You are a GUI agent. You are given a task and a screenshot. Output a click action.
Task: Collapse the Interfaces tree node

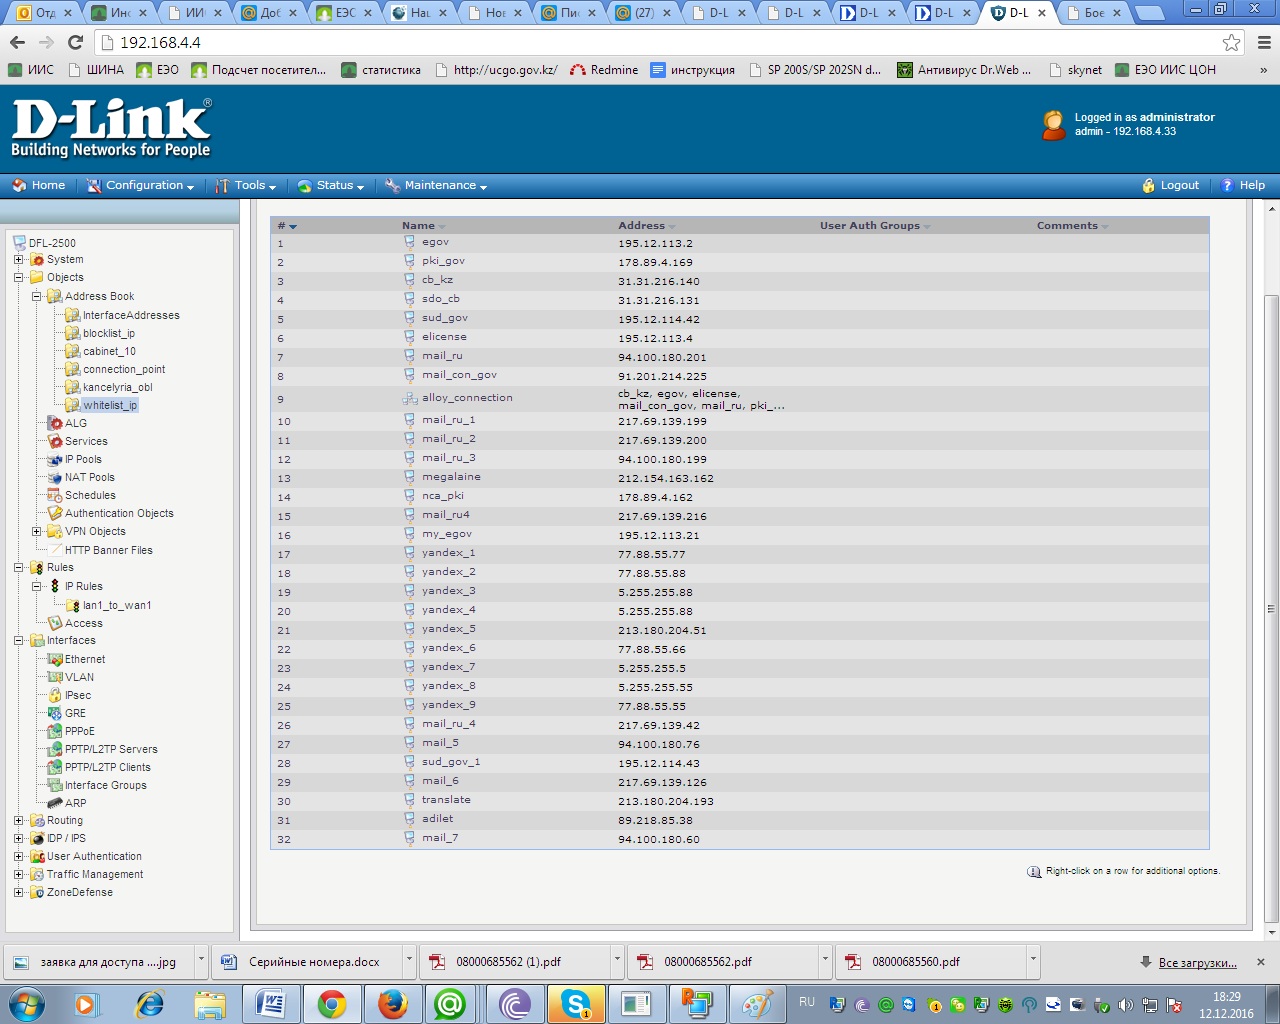point(18,641)
